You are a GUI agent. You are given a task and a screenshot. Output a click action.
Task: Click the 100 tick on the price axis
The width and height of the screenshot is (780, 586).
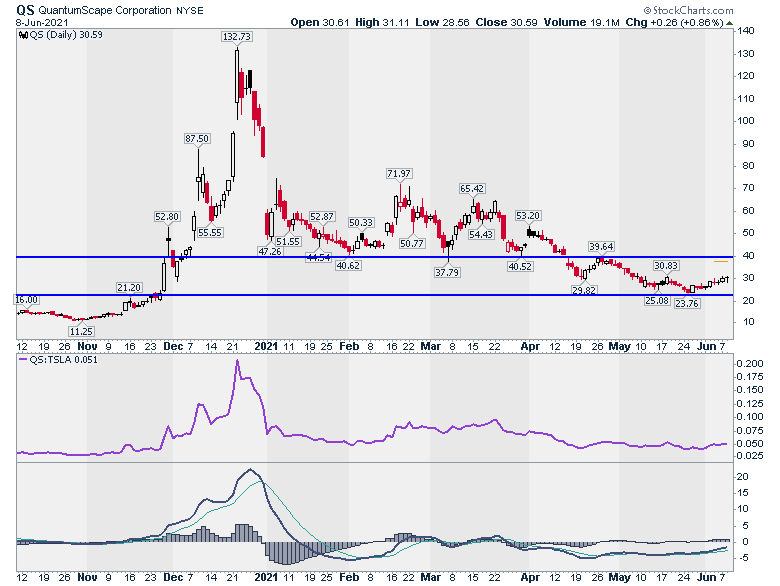(x=746, y=121)
